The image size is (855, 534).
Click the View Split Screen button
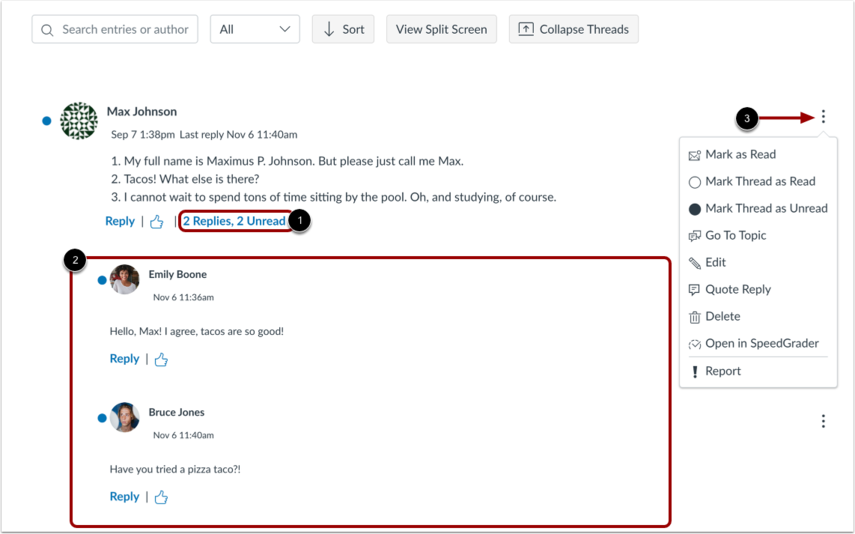(442, 29)
